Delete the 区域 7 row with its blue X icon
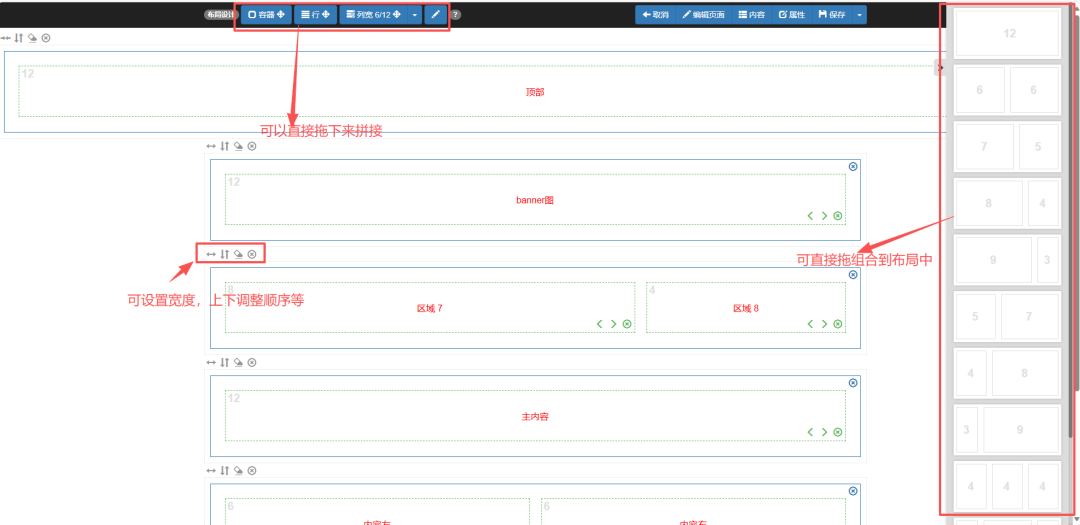The image size is (1080, 525). [853, 274]
